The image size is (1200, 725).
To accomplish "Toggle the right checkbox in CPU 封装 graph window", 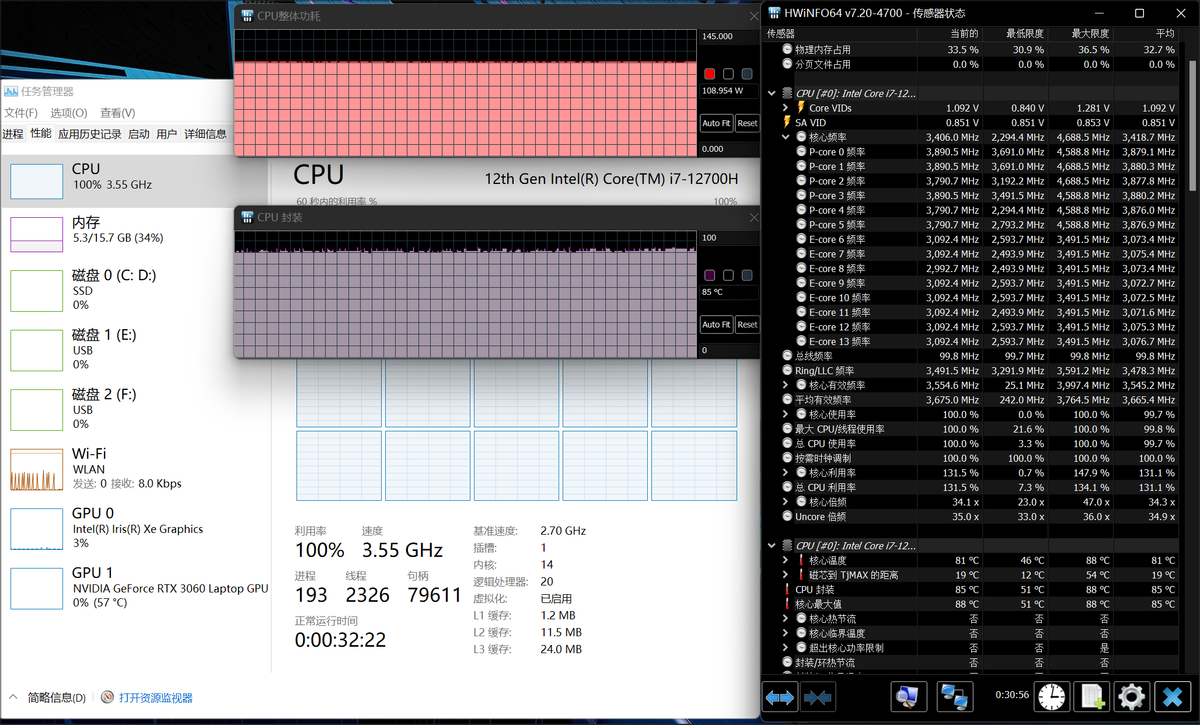I will (746, 275).
